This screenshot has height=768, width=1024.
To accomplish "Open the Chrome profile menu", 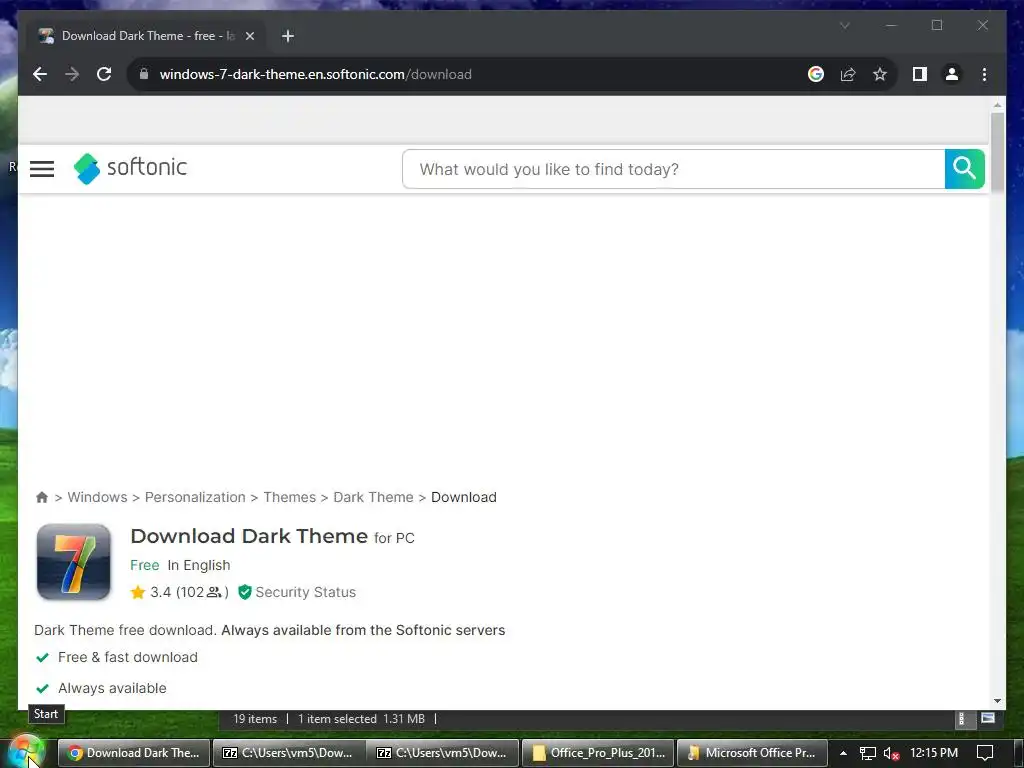I will pos(952,74).
